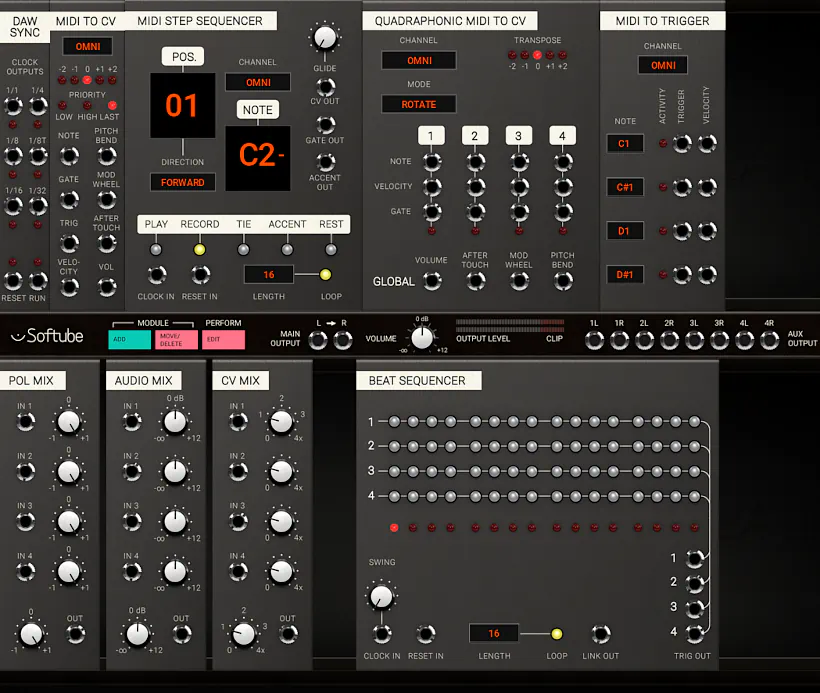
Task: Click Quadraphonic global PITCH BEND jack
Action: coord(563,281)
